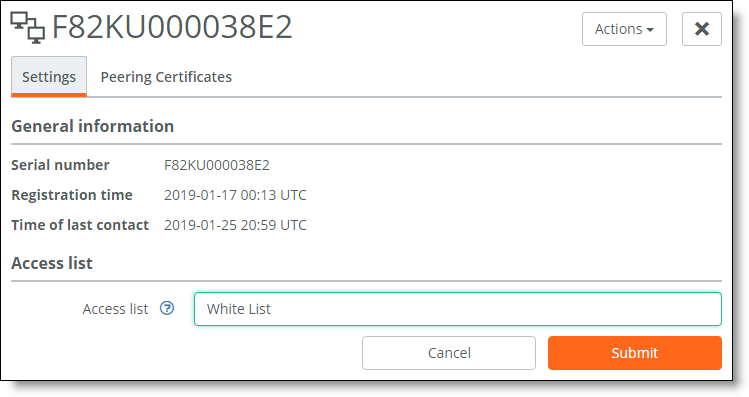The height and width of the screenshot is (397, 749).
Task: Click the Time of last contact label
Action: click(80, 225)
